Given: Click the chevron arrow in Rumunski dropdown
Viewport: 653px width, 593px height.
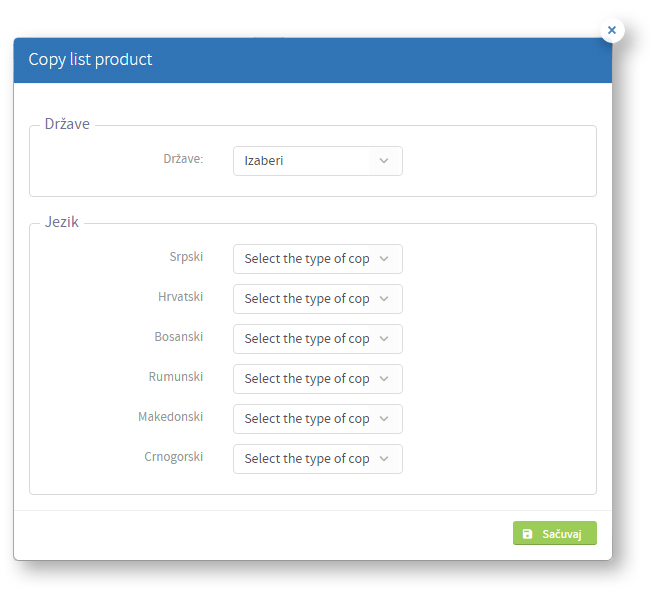Looking at the screenshot, I should point(384,379).
